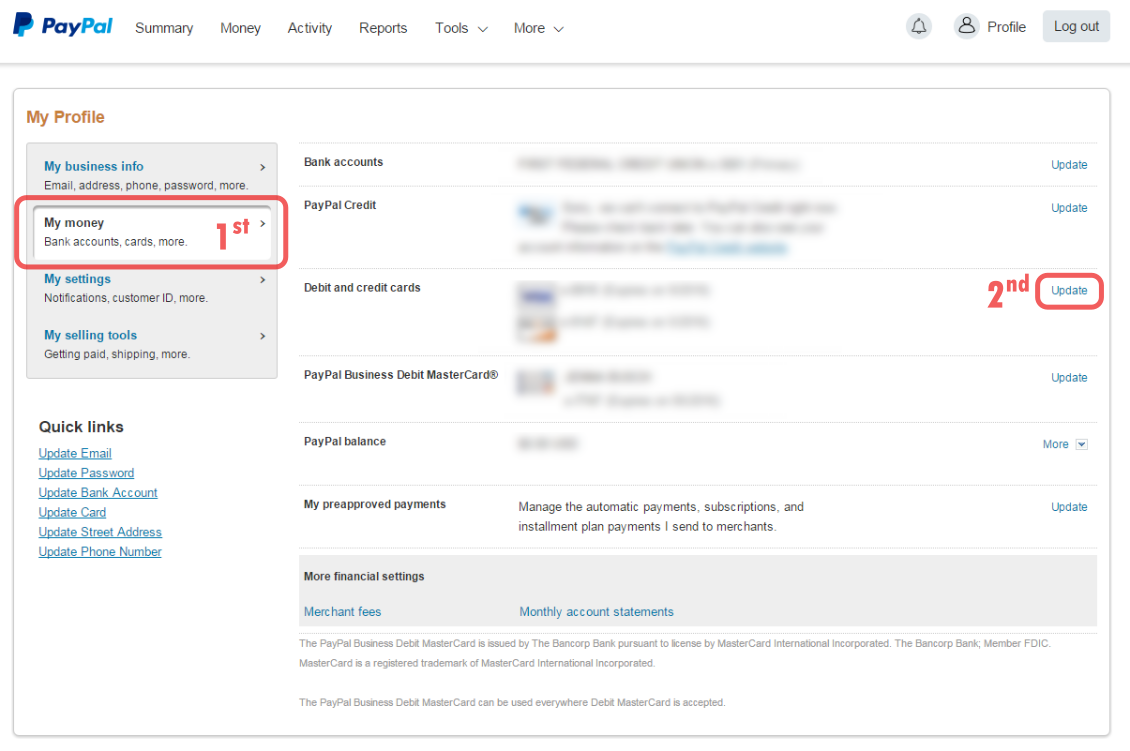1130x751 pixels.
Task: Click the Log out button
Action: pos(1076,27)
